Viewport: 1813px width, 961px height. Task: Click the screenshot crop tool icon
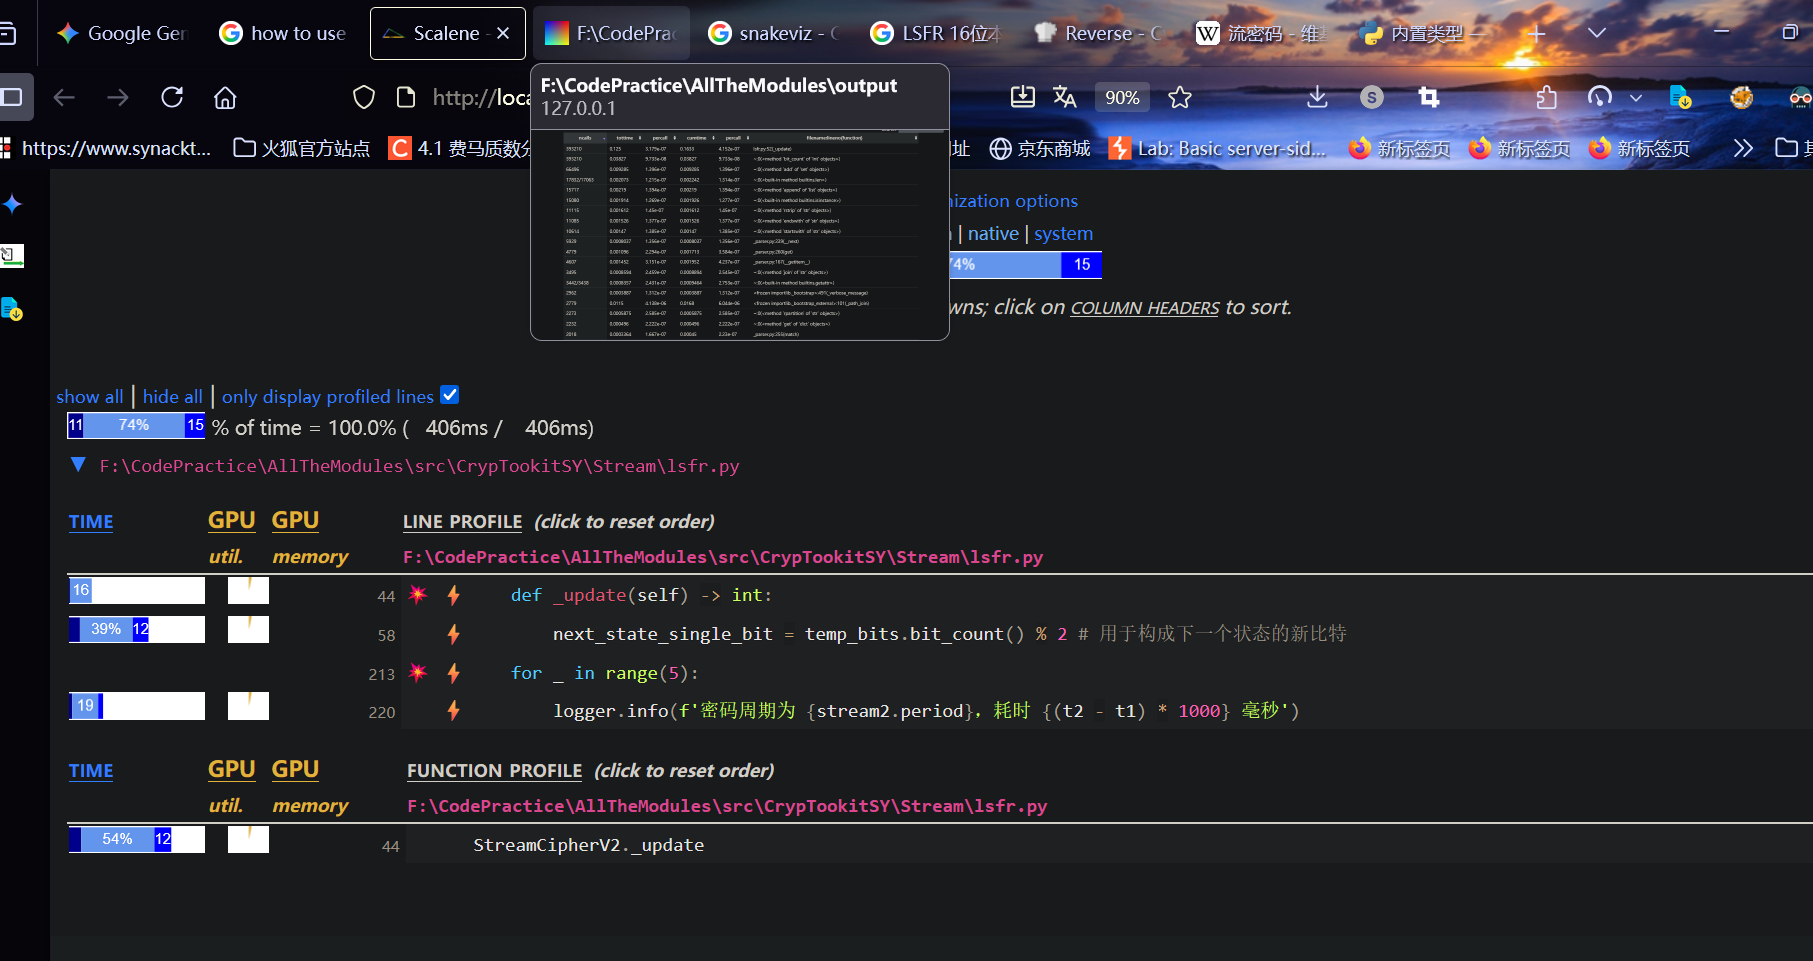click(1429, 97)
